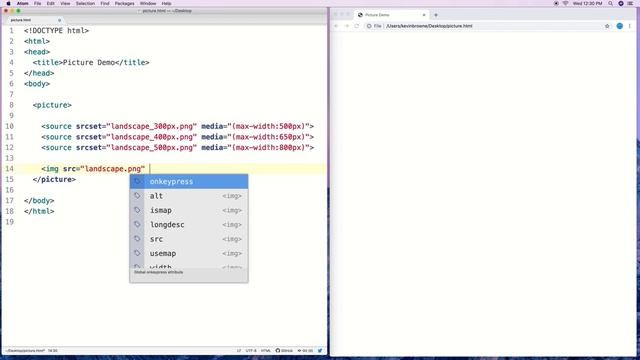This screenshot has height=360, width=640.
Task: Choose the alt attribute suggestion
Action: [x=189, y=196]
